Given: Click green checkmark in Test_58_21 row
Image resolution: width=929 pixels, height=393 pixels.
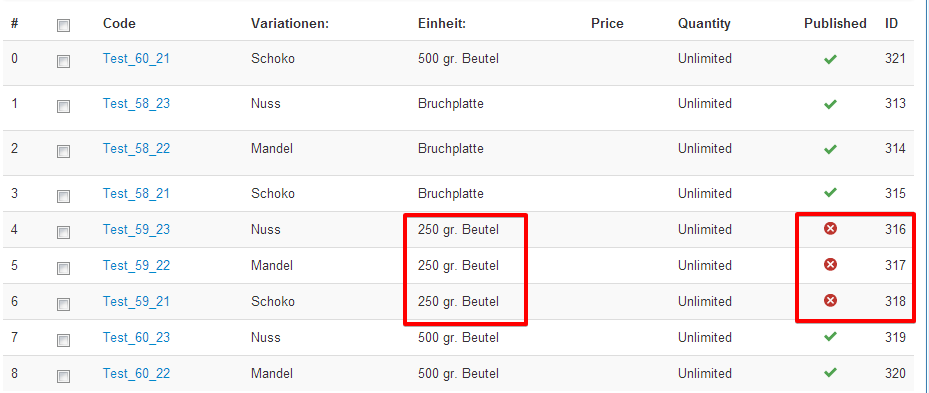Looking at the screenshot, I should (831, 193).
